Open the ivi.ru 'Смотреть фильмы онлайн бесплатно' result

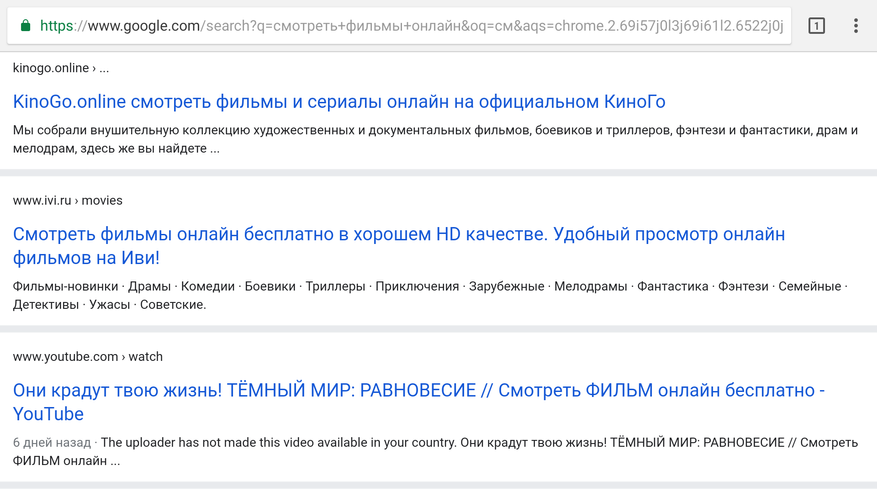point(399,246)
